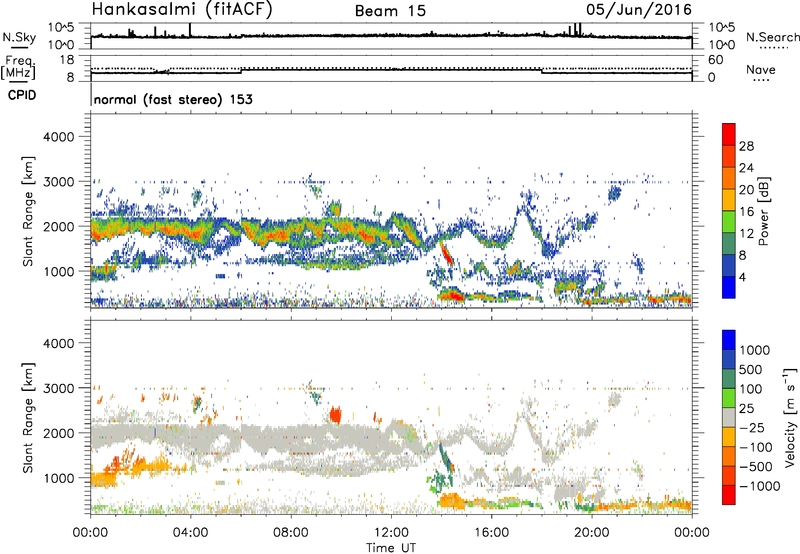Screen dimensions: 800x554
Task: Click the "2000" tick in velocity panel
Action: tap(59, 433)
